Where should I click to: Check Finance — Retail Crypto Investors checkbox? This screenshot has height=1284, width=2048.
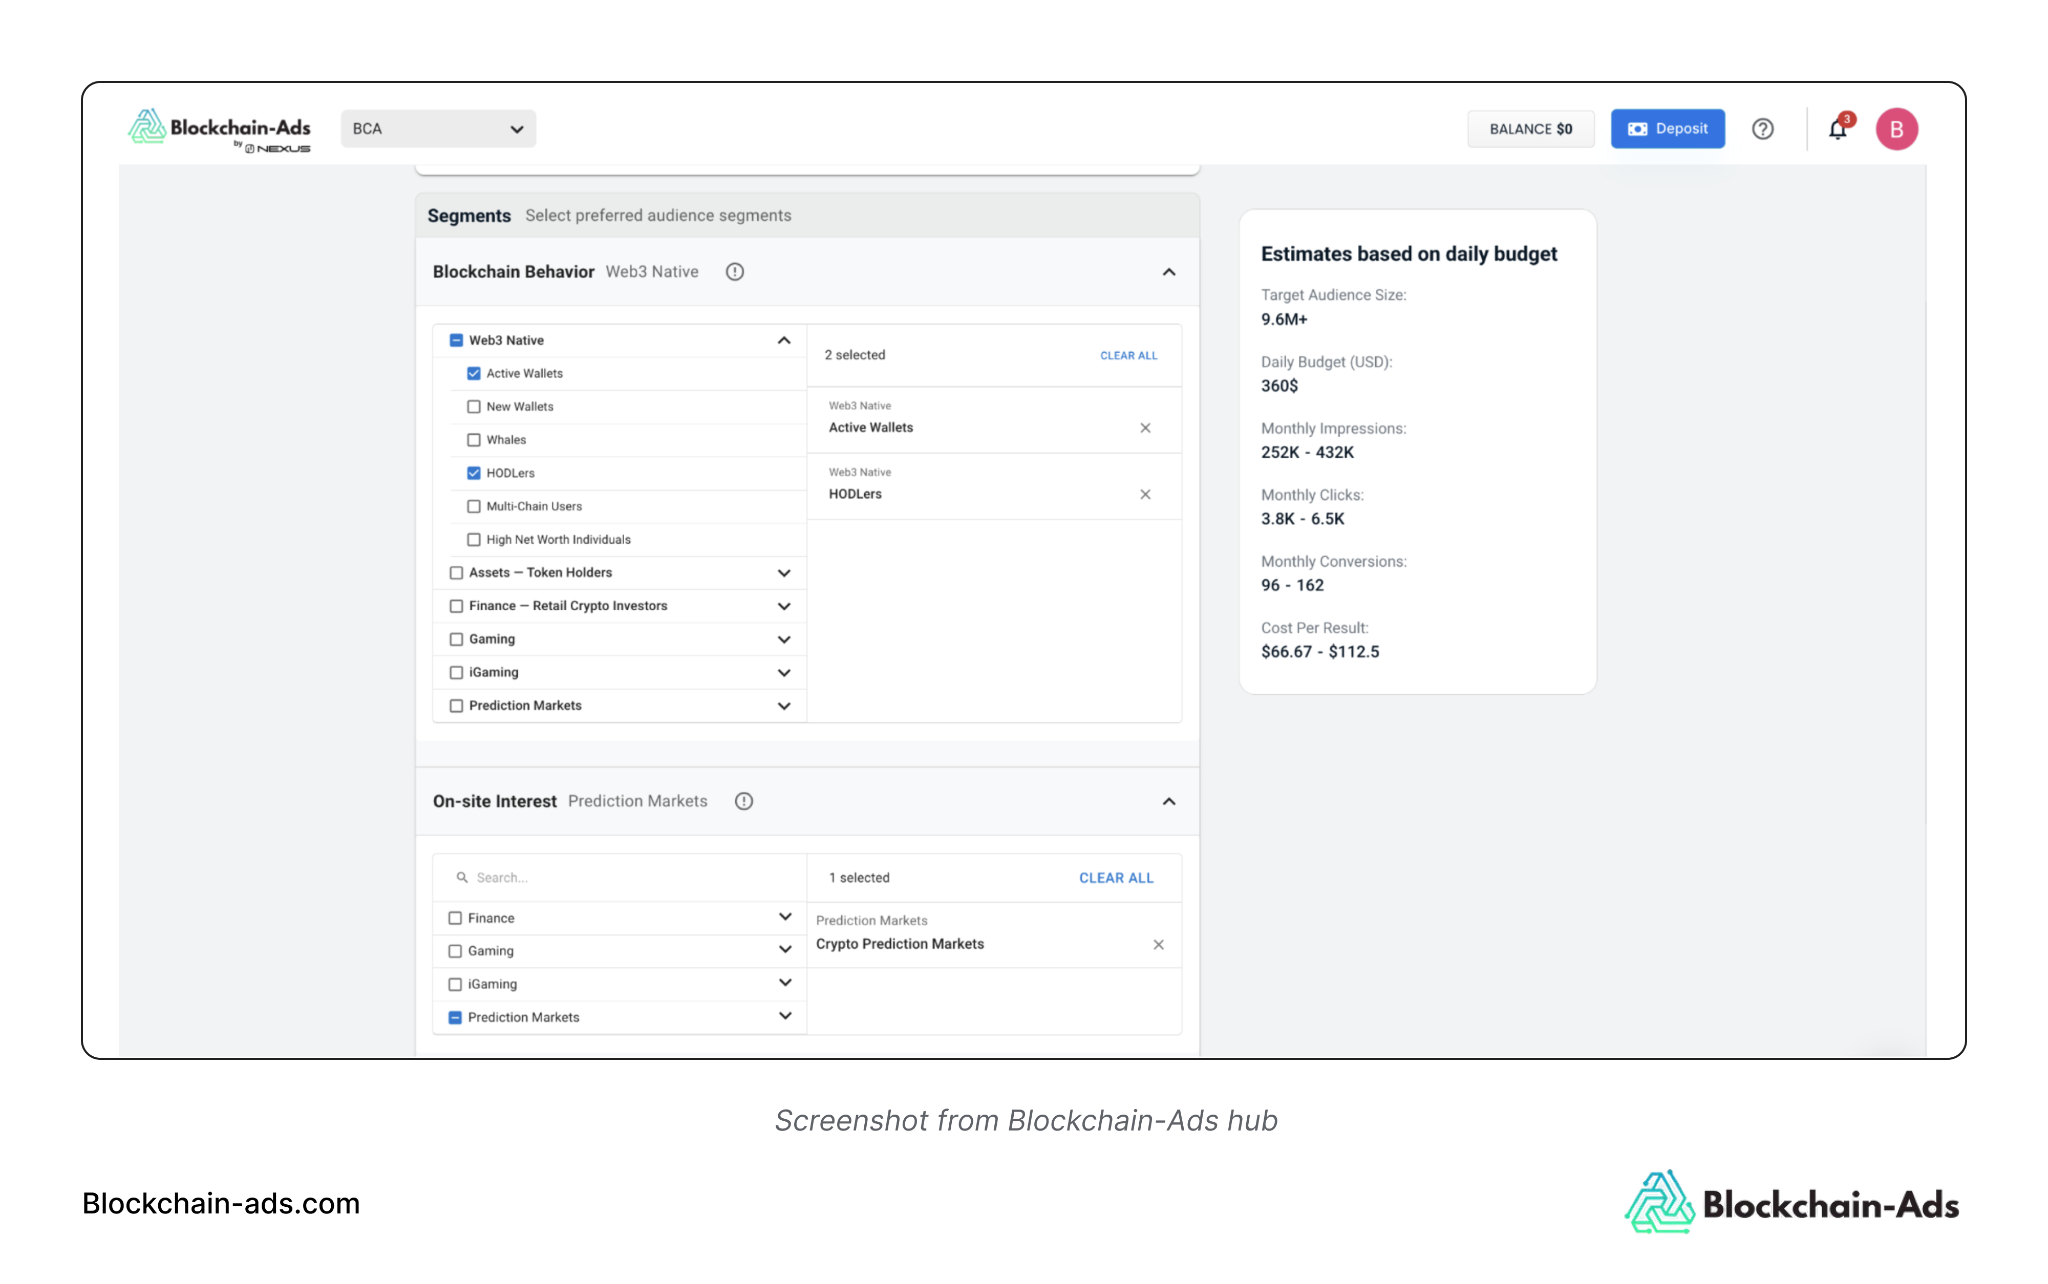click(x=456, y=606)
